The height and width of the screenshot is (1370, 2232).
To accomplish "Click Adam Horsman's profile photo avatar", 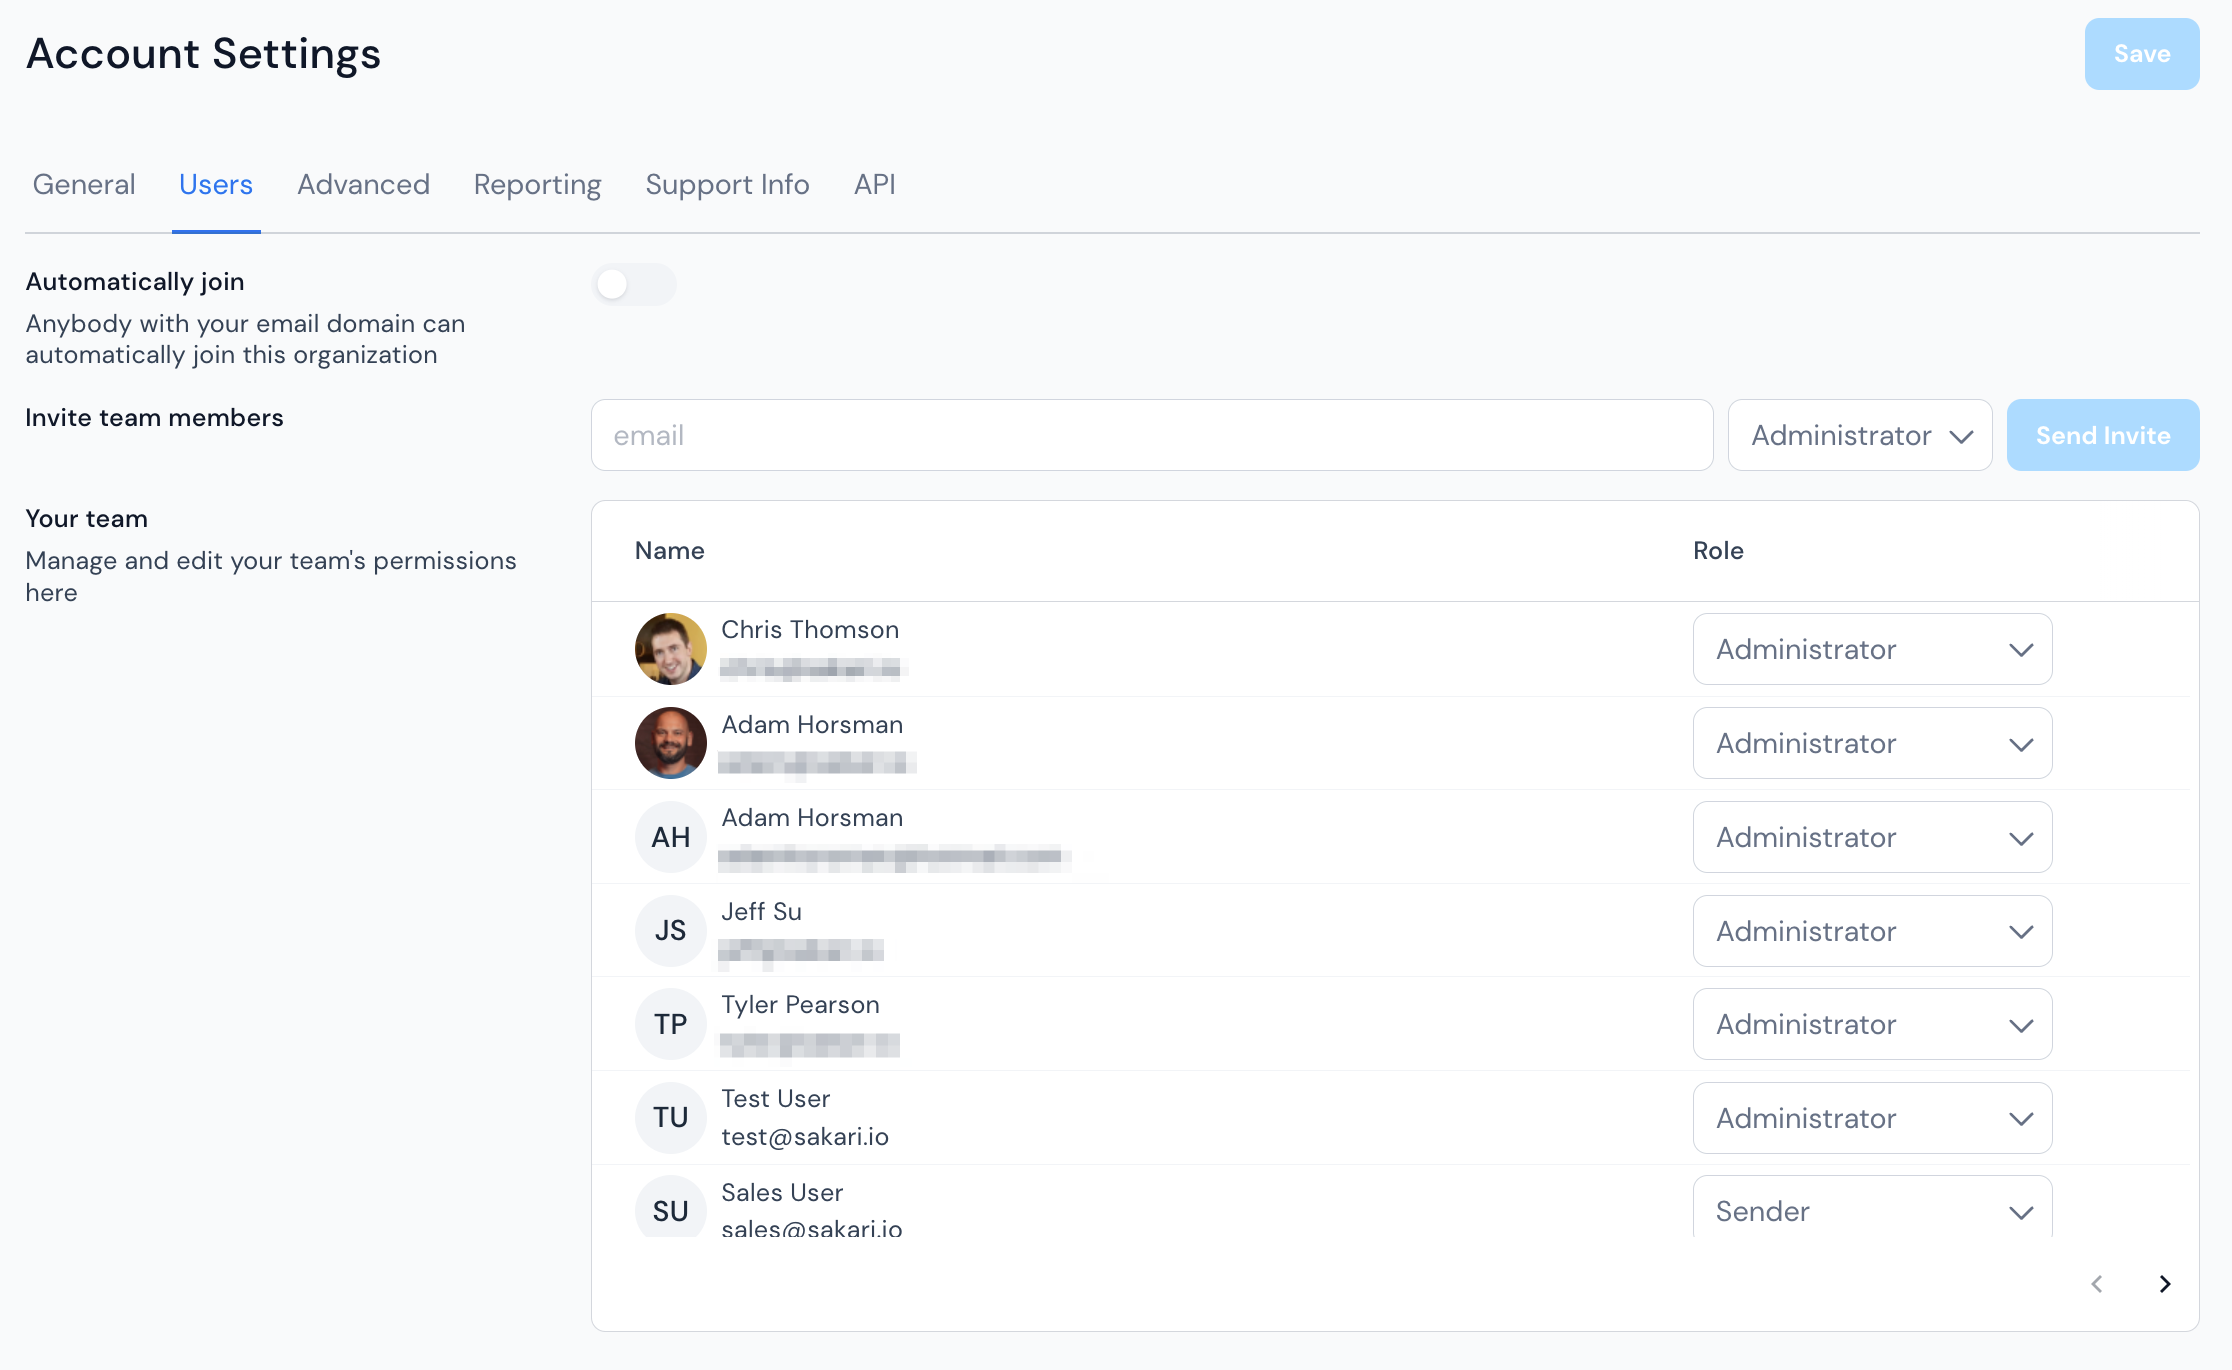I will pos(671,743).
